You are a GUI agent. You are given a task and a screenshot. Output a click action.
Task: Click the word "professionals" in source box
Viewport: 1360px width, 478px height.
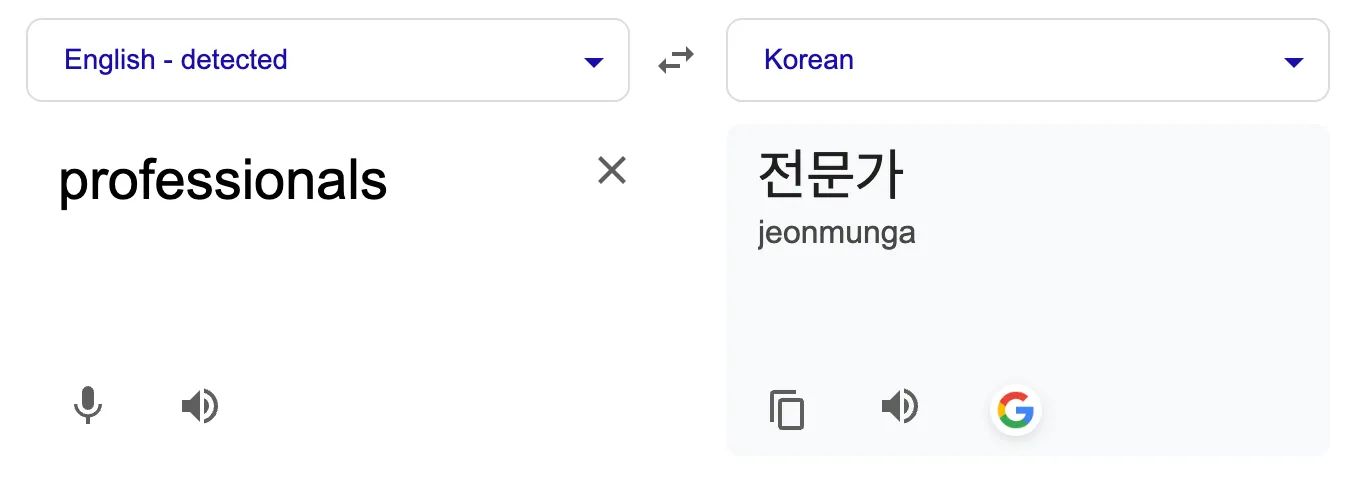pyautogui.click(x=223, y=181)
